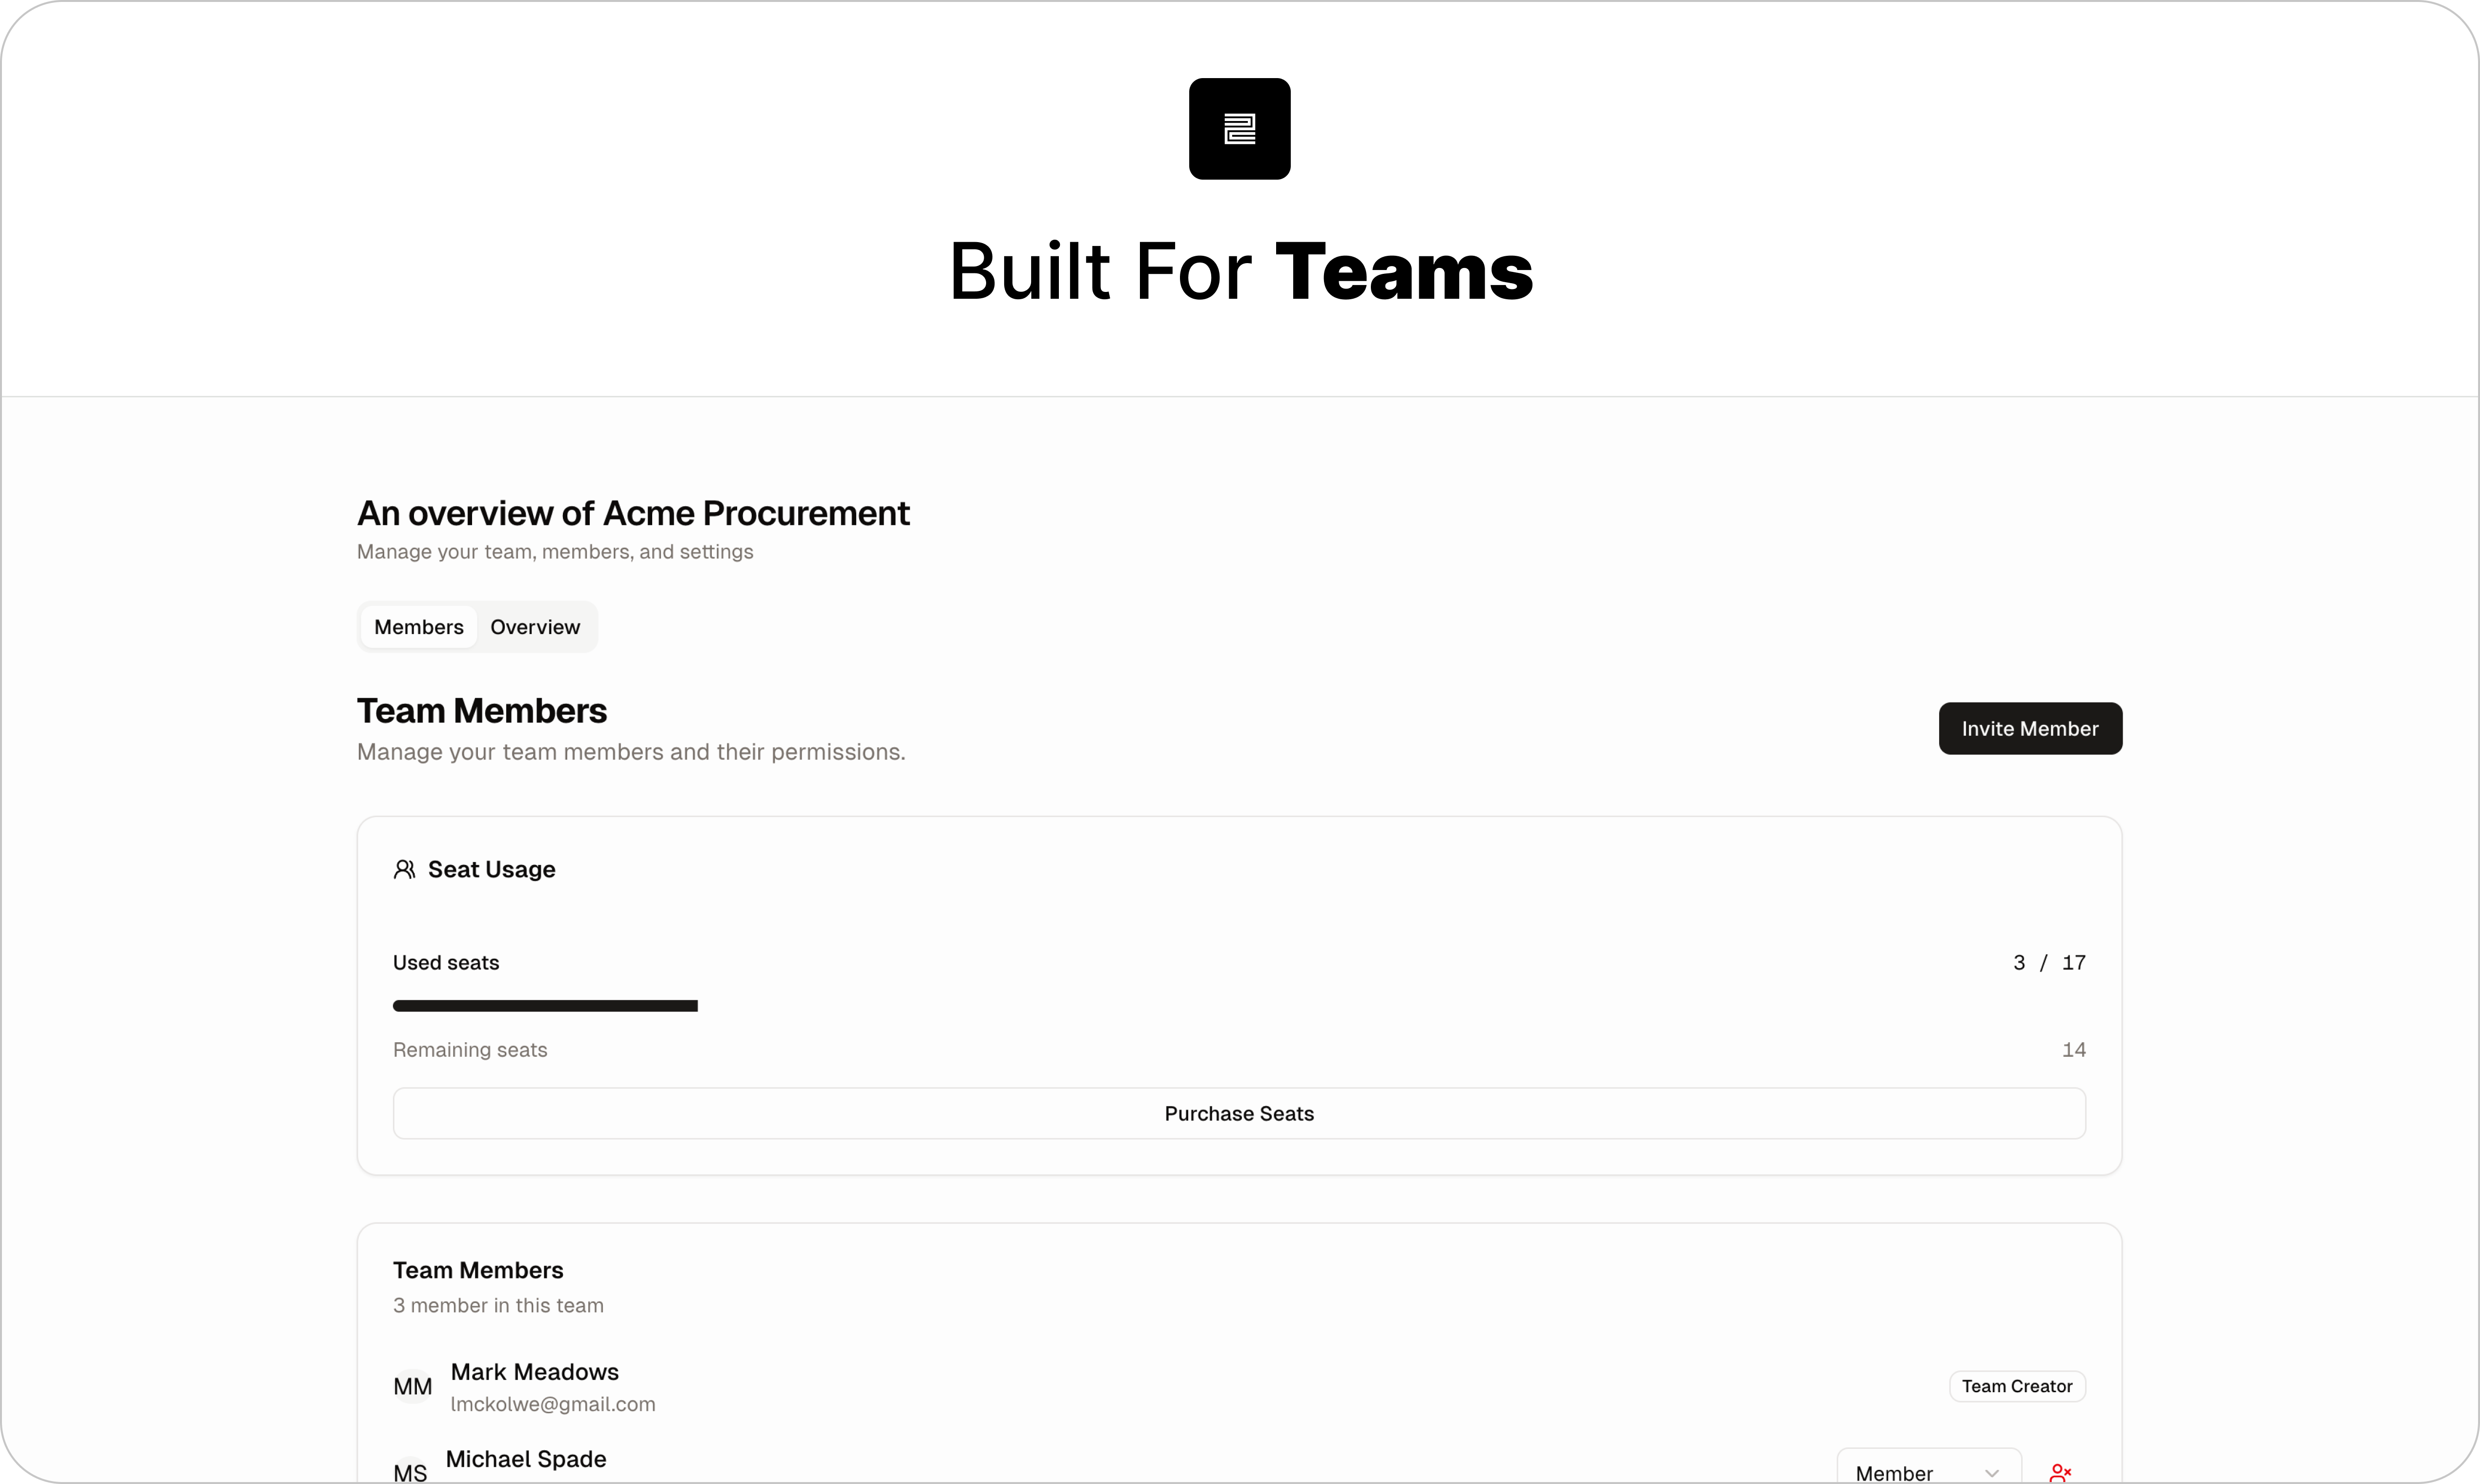Click the remaining seats value 14
Image resolution: width=2480 pixels, height=1484 pixels.
[x=2074, y=1049]
